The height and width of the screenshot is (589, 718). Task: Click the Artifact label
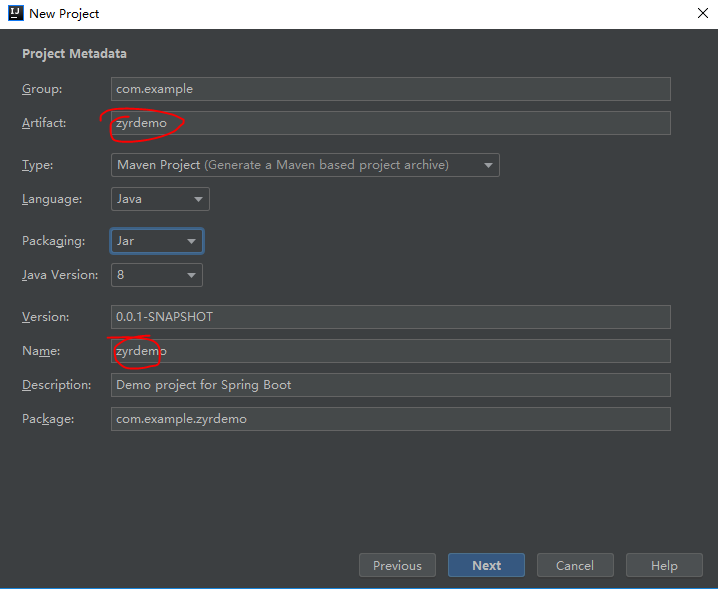click(x=44, y=123)
